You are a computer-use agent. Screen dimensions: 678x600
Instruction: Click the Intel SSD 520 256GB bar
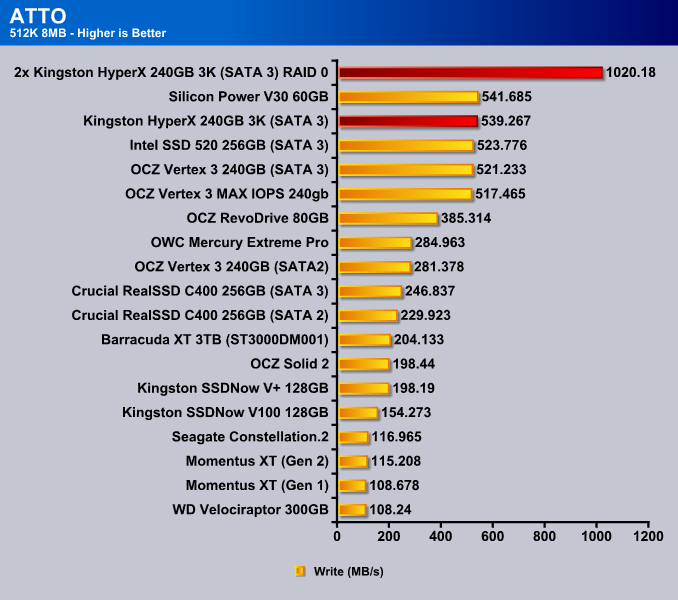click(x=406, y=146)
